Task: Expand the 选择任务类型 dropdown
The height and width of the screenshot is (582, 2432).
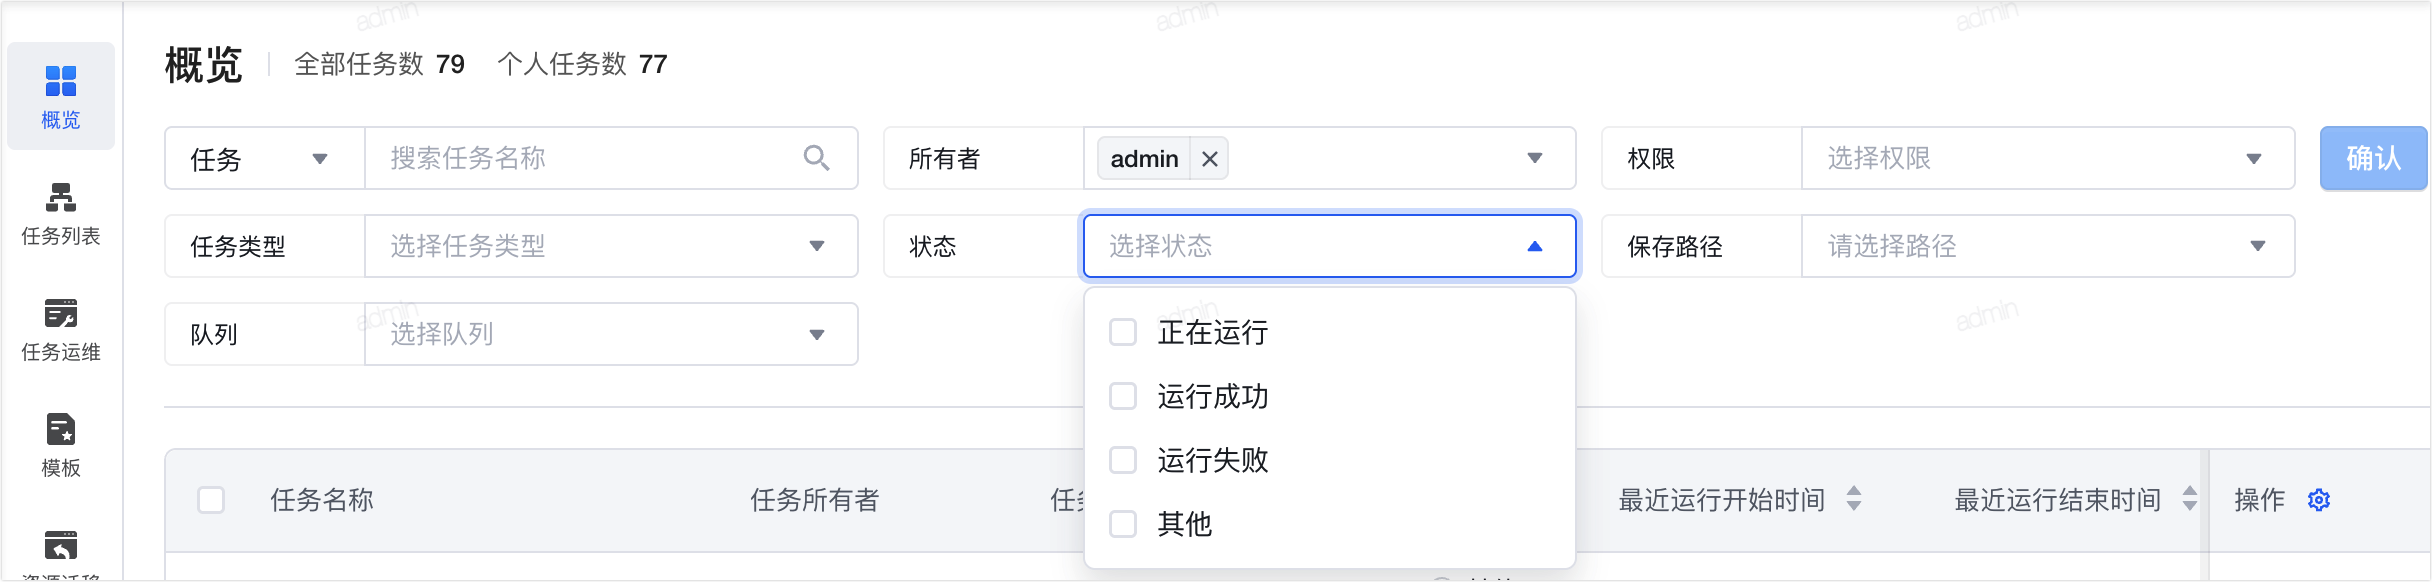Action: pyautogui.click(x=611, y=246)
